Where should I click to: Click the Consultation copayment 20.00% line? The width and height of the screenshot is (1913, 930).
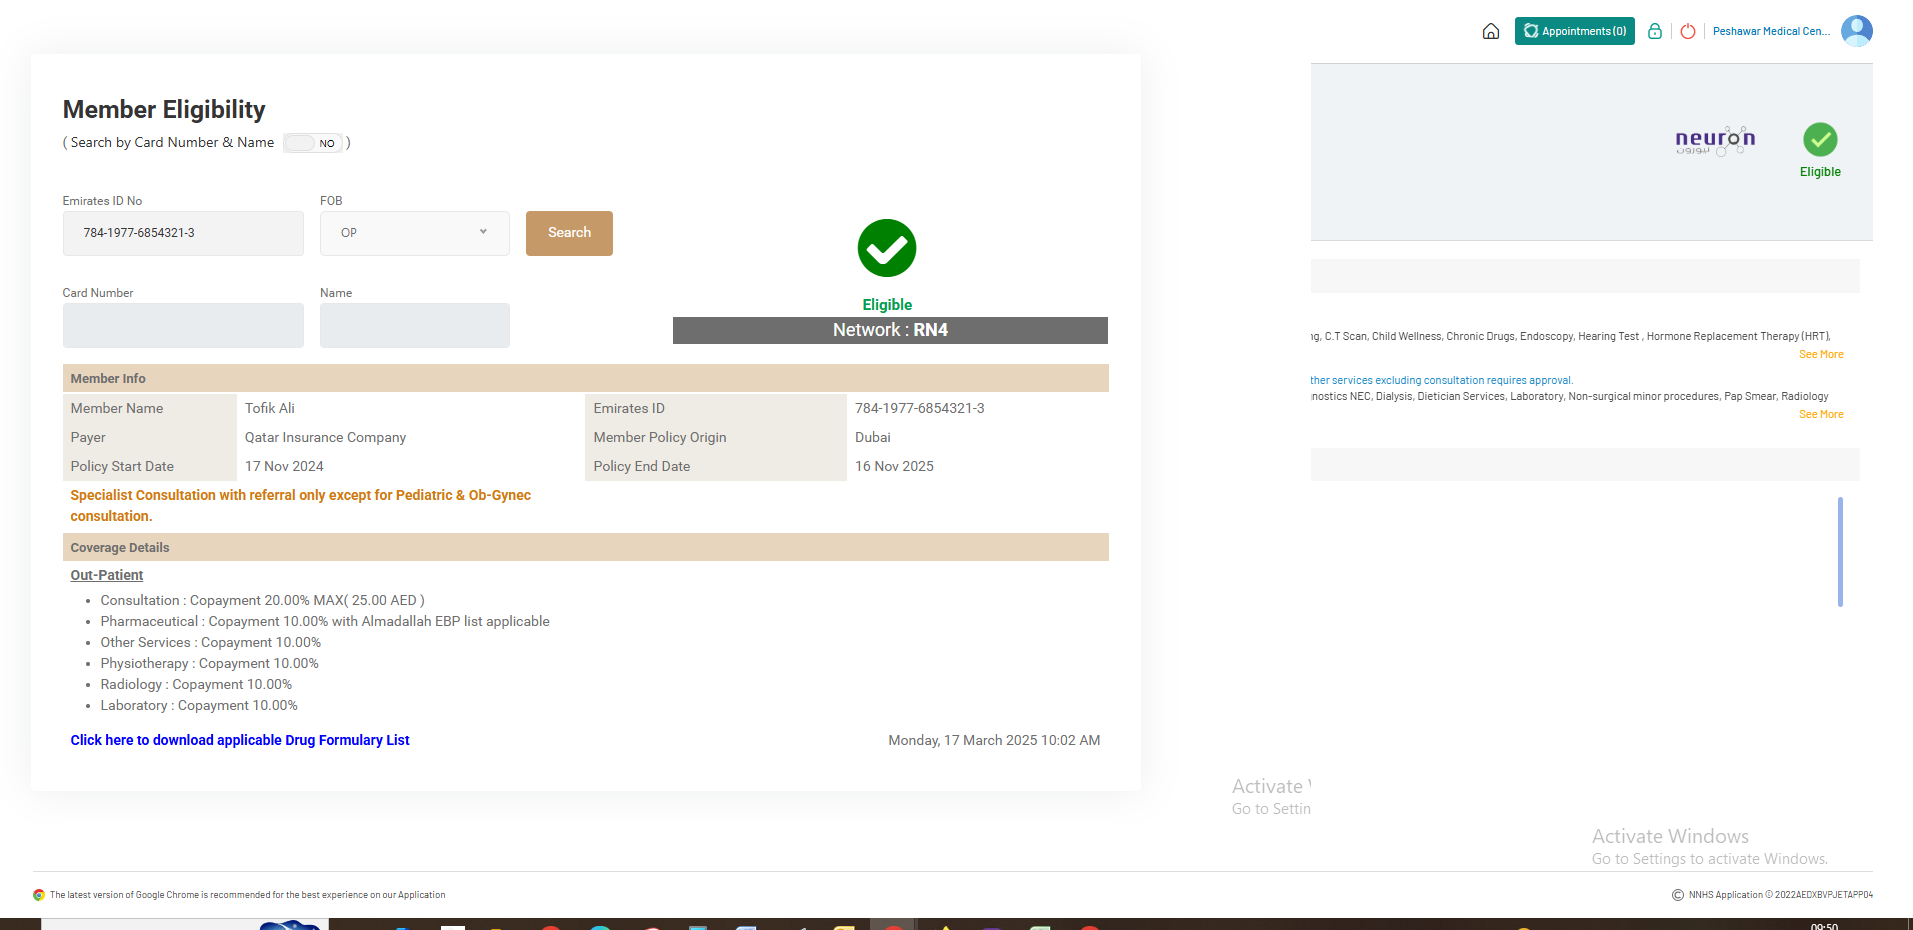pyautogui.click(x=262, y=600)
